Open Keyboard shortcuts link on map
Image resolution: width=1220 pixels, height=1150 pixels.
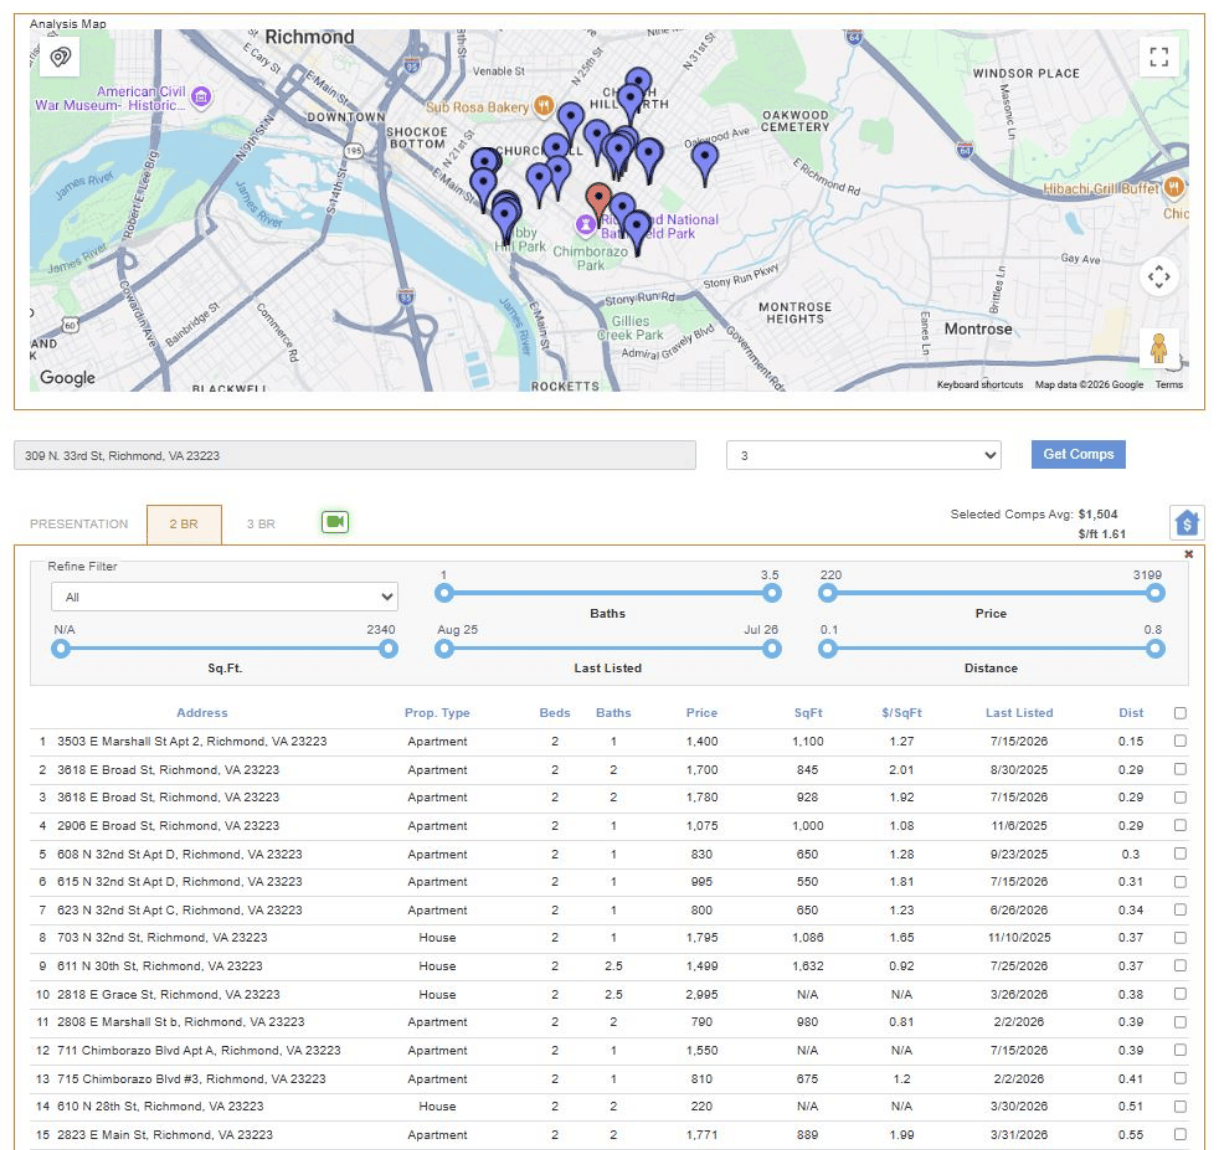tap(980, 384)
